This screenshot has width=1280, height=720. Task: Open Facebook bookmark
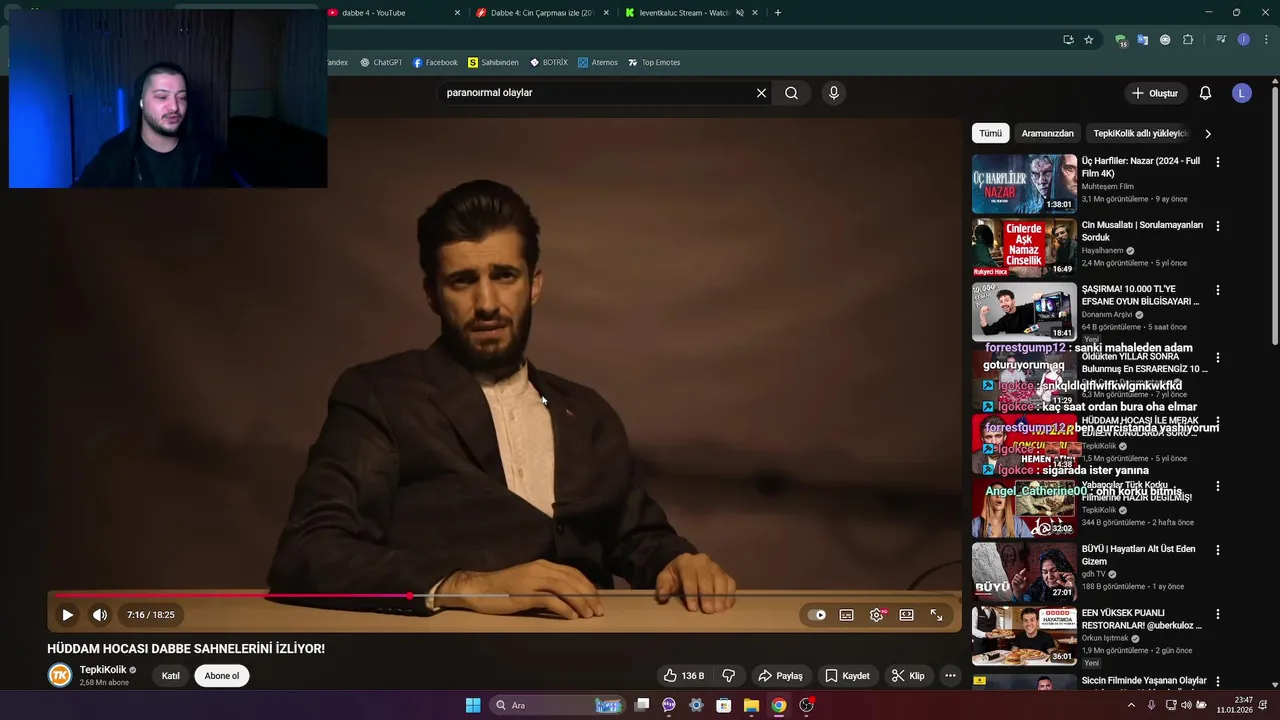coord(435,62)
